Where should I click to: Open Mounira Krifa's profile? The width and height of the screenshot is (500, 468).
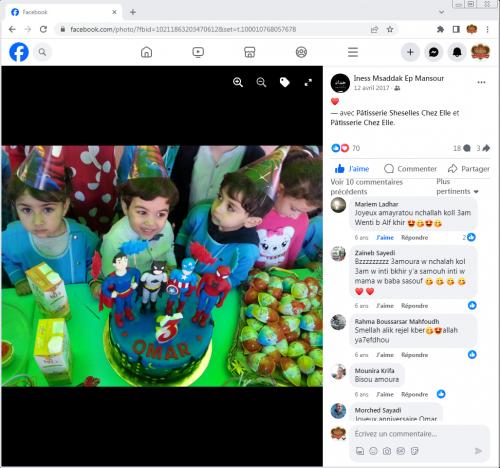click(374, 371)
